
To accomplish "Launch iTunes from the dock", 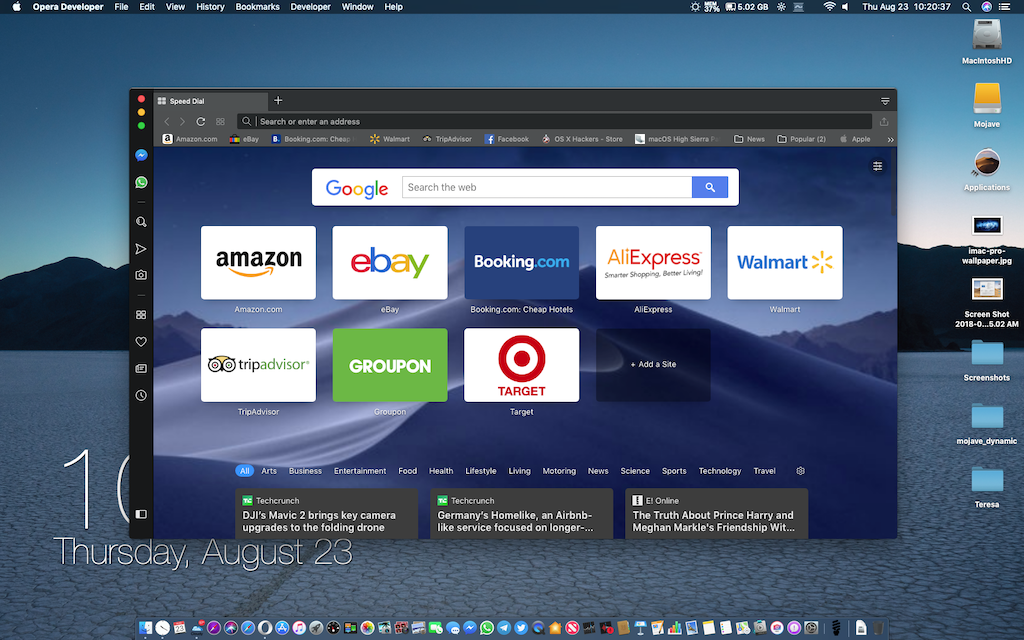I will [x=298, y=628].
